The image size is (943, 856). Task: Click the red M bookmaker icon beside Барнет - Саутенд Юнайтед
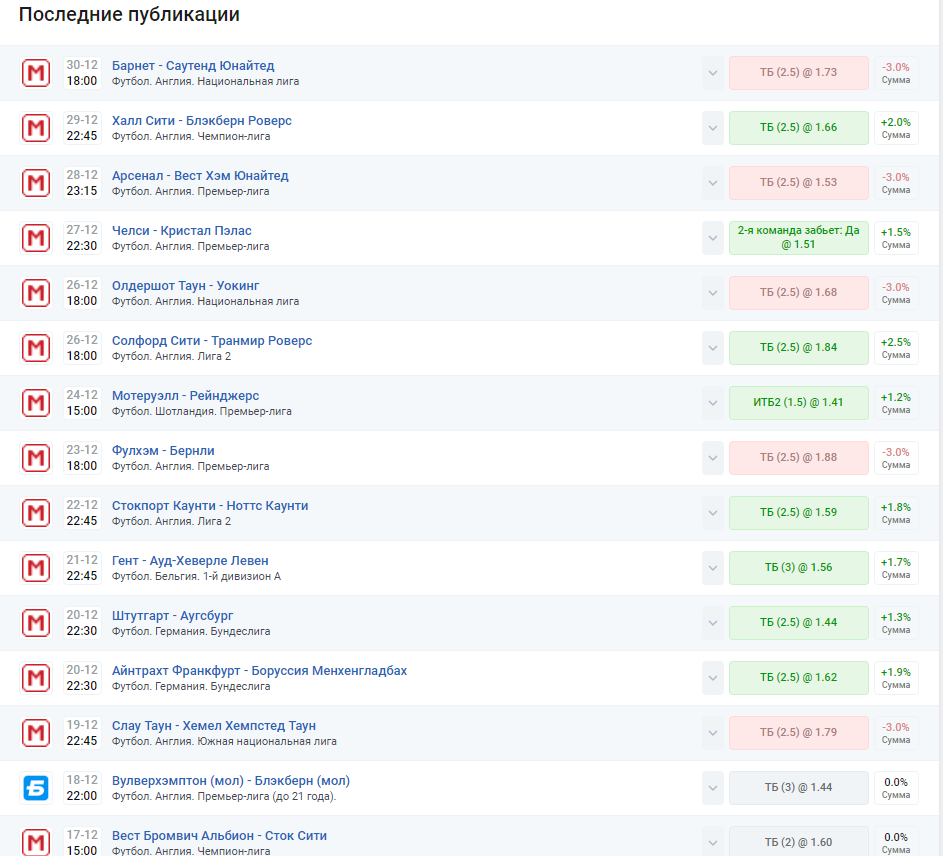(x=36, y=73)
